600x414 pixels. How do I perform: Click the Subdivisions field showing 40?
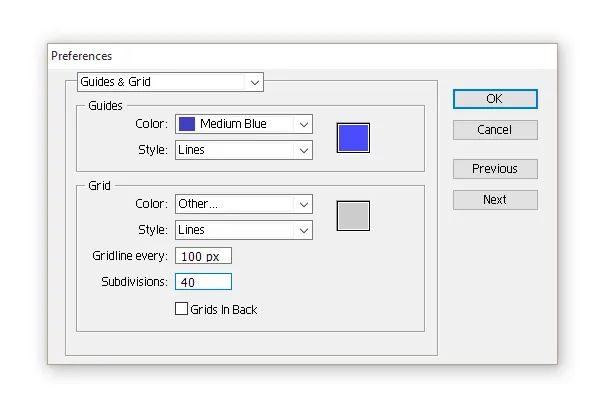point(203,282)
